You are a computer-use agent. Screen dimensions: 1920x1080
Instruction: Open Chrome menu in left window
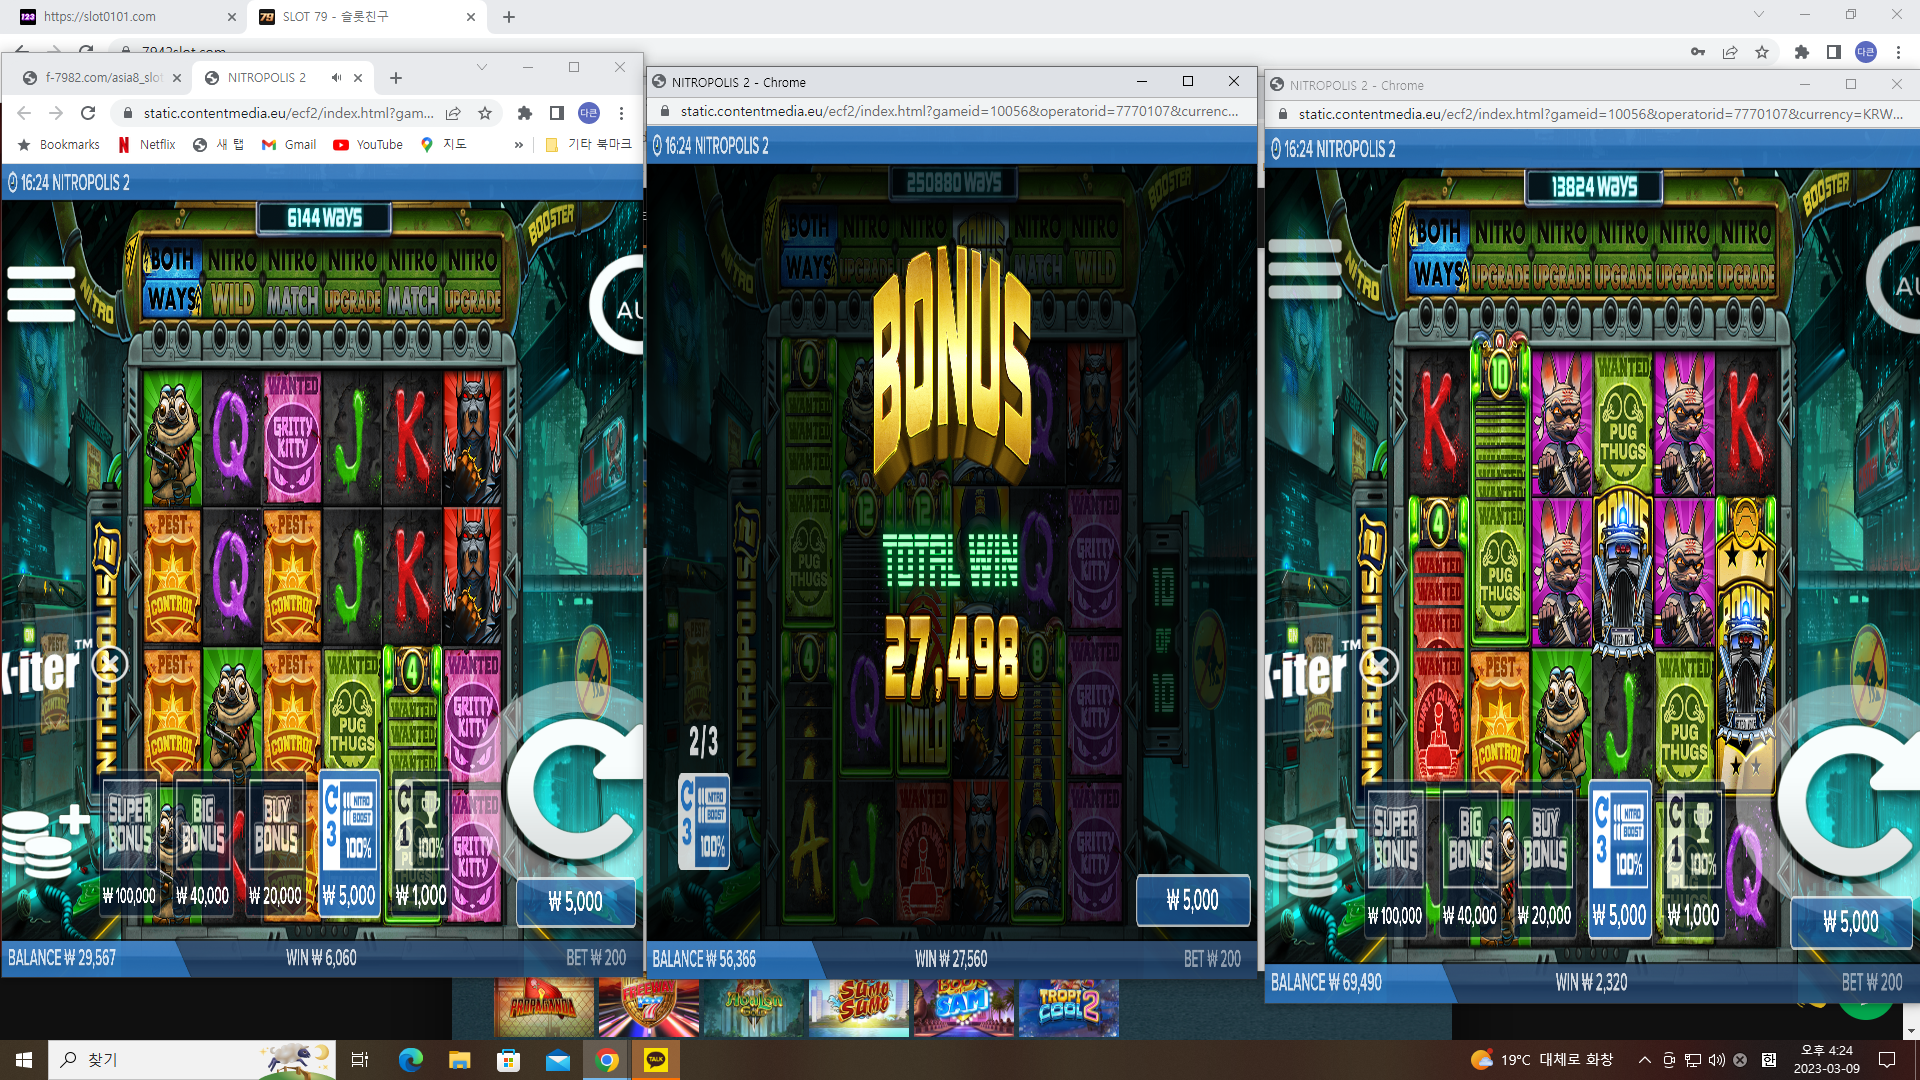(621, 113)
